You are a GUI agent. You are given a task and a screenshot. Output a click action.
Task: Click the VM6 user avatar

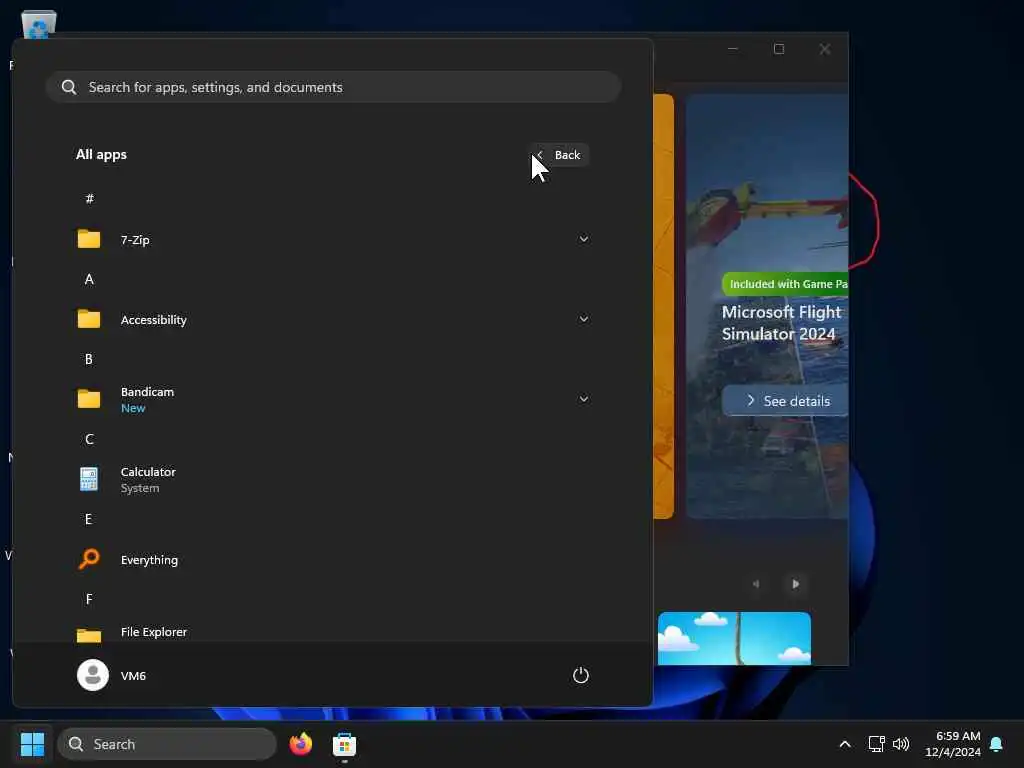[93, 675]
